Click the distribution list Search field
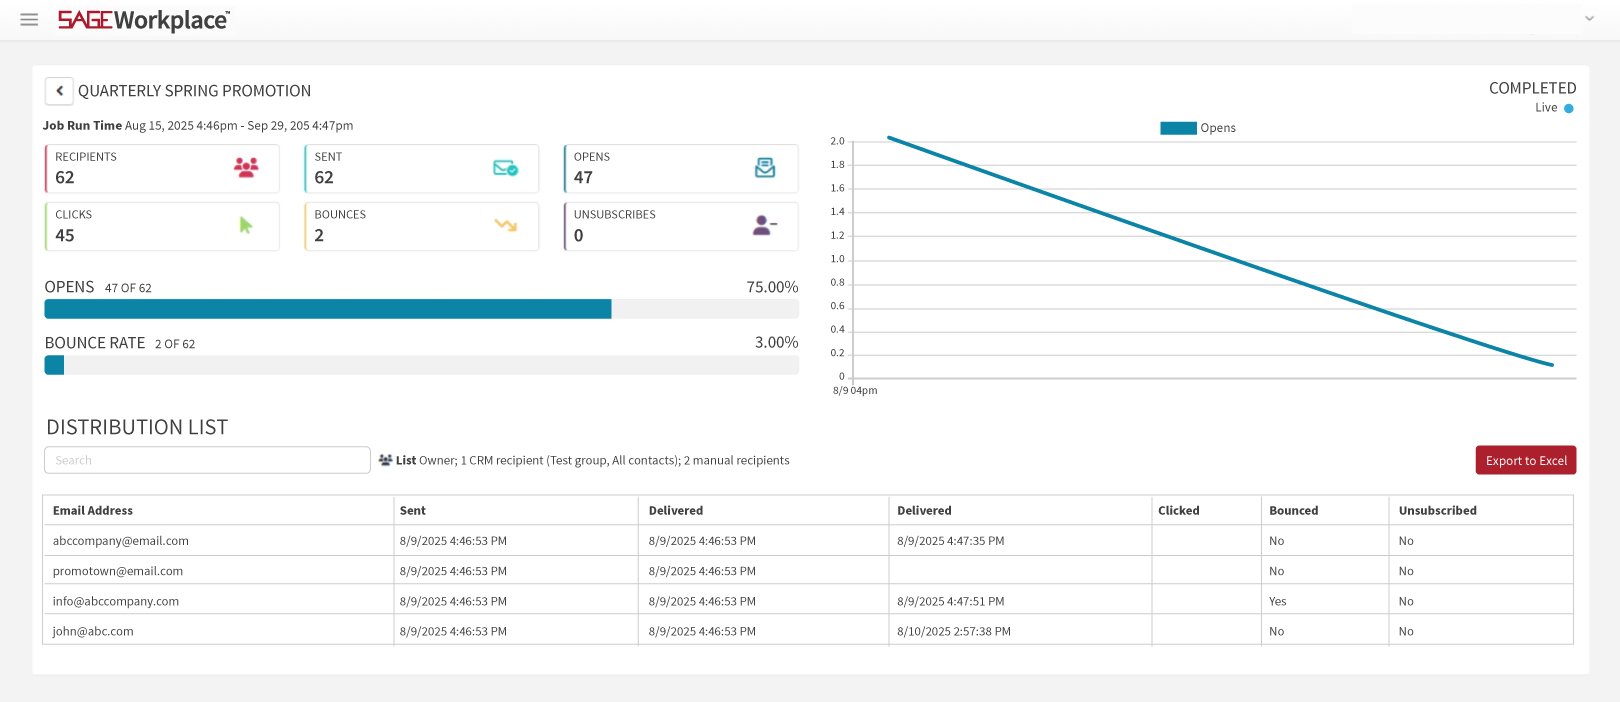 (x=207, y=460)
